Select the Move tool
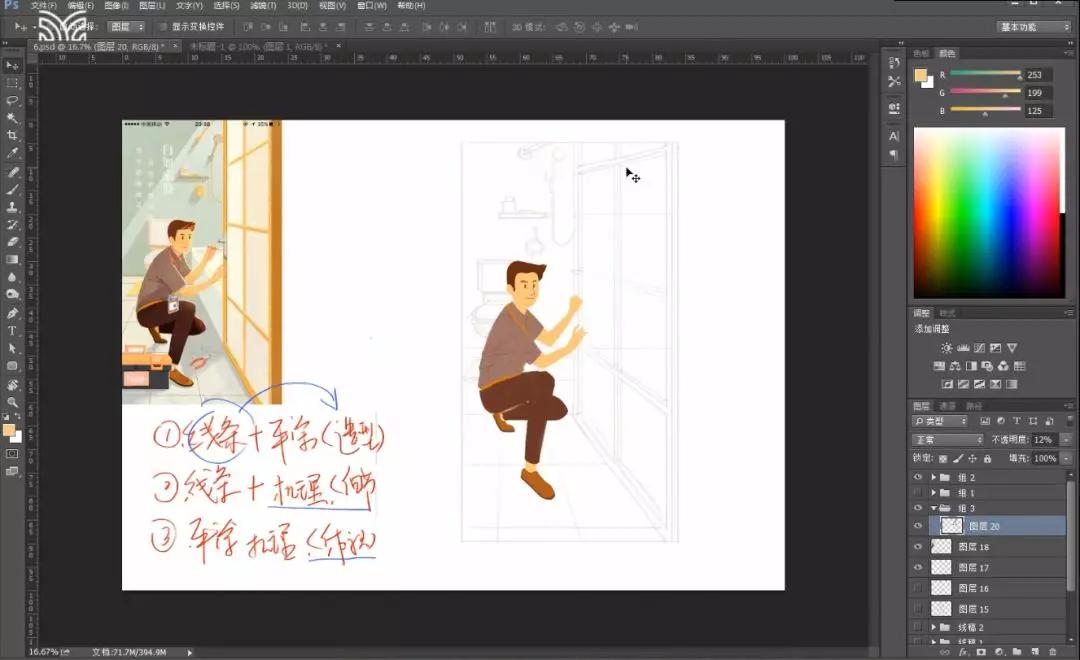The image size is (1080, 660). coord(12,65)
